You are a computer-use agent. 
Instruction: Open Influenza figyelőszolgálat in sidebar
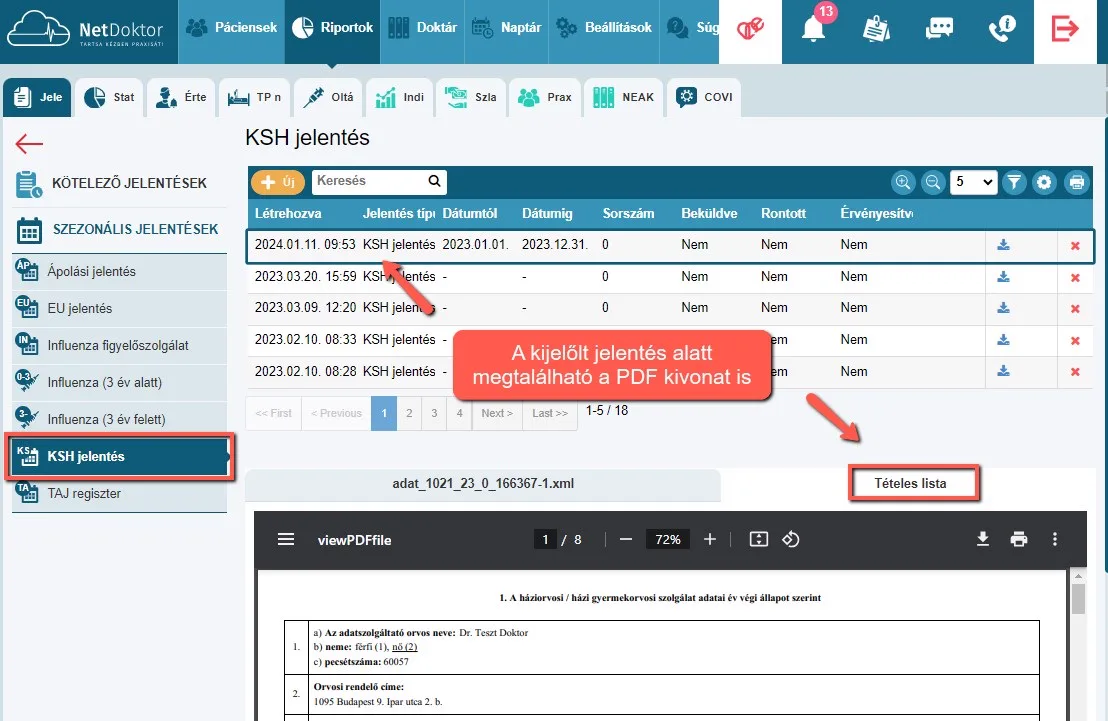coord(119,346)
